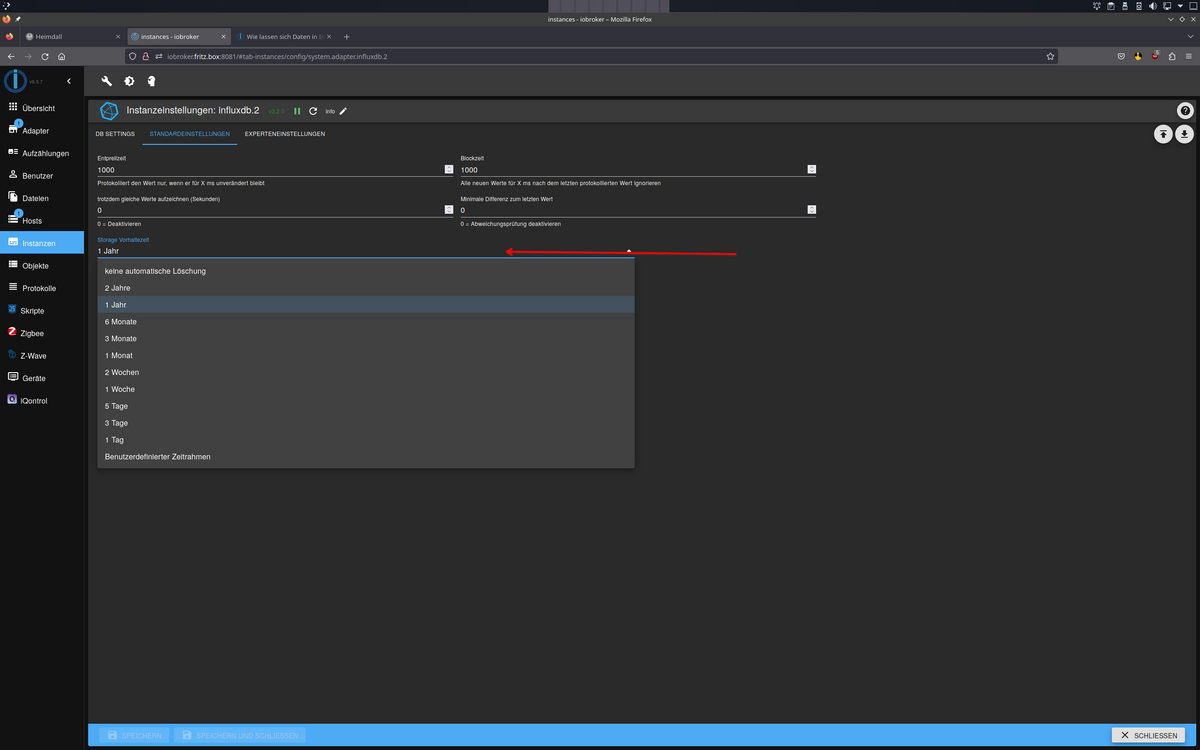Image resolution: width=1200 pixels, height=750 pixels.
Task: Save configuration to file download icon
Action: click(1185, 133)
